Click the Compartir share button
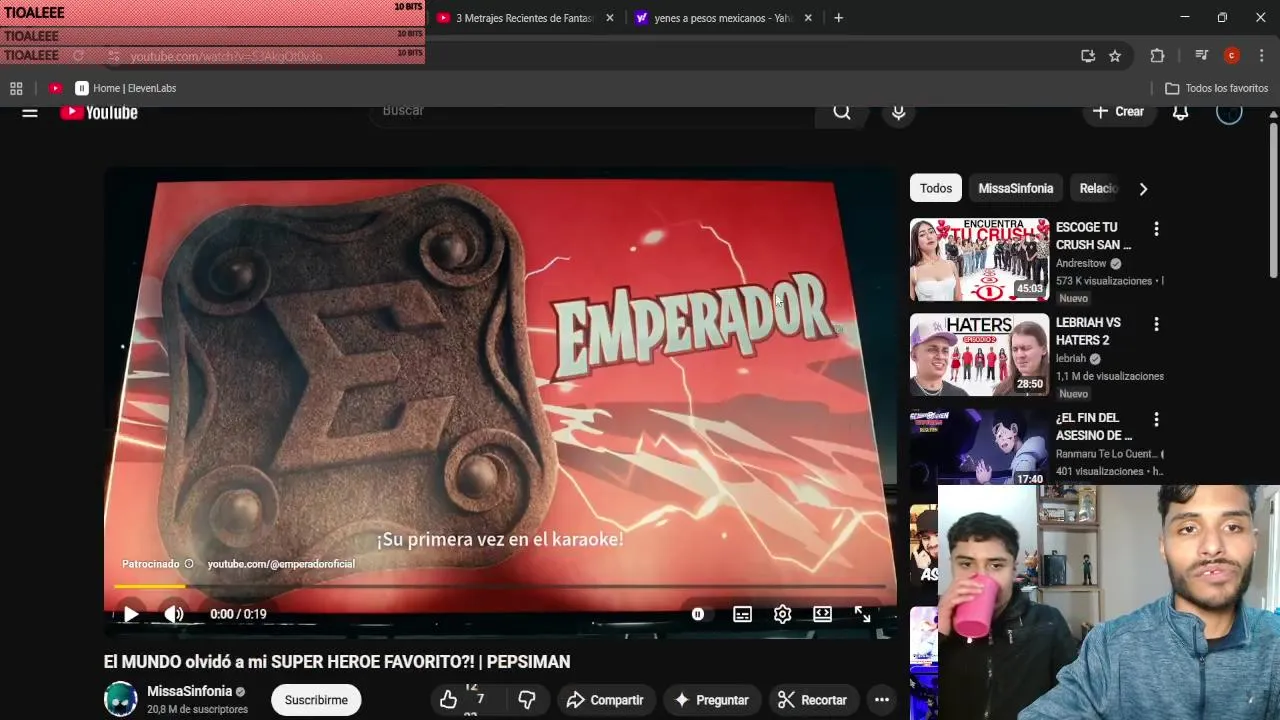Viewport: 1280px width, 720px height. coord(605,700)
